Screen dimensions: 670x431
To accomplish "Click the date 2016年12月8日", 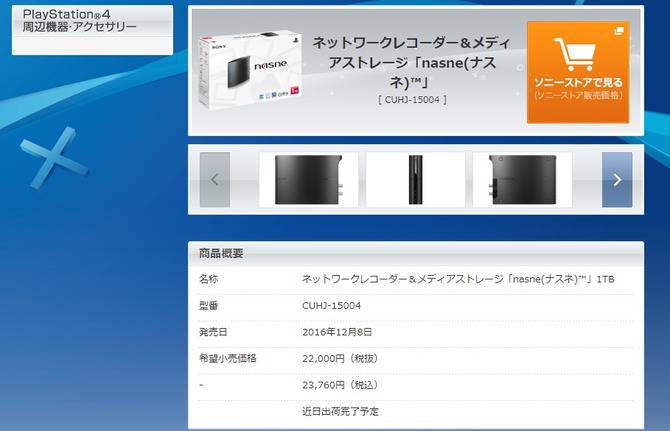I will point(337,332).
